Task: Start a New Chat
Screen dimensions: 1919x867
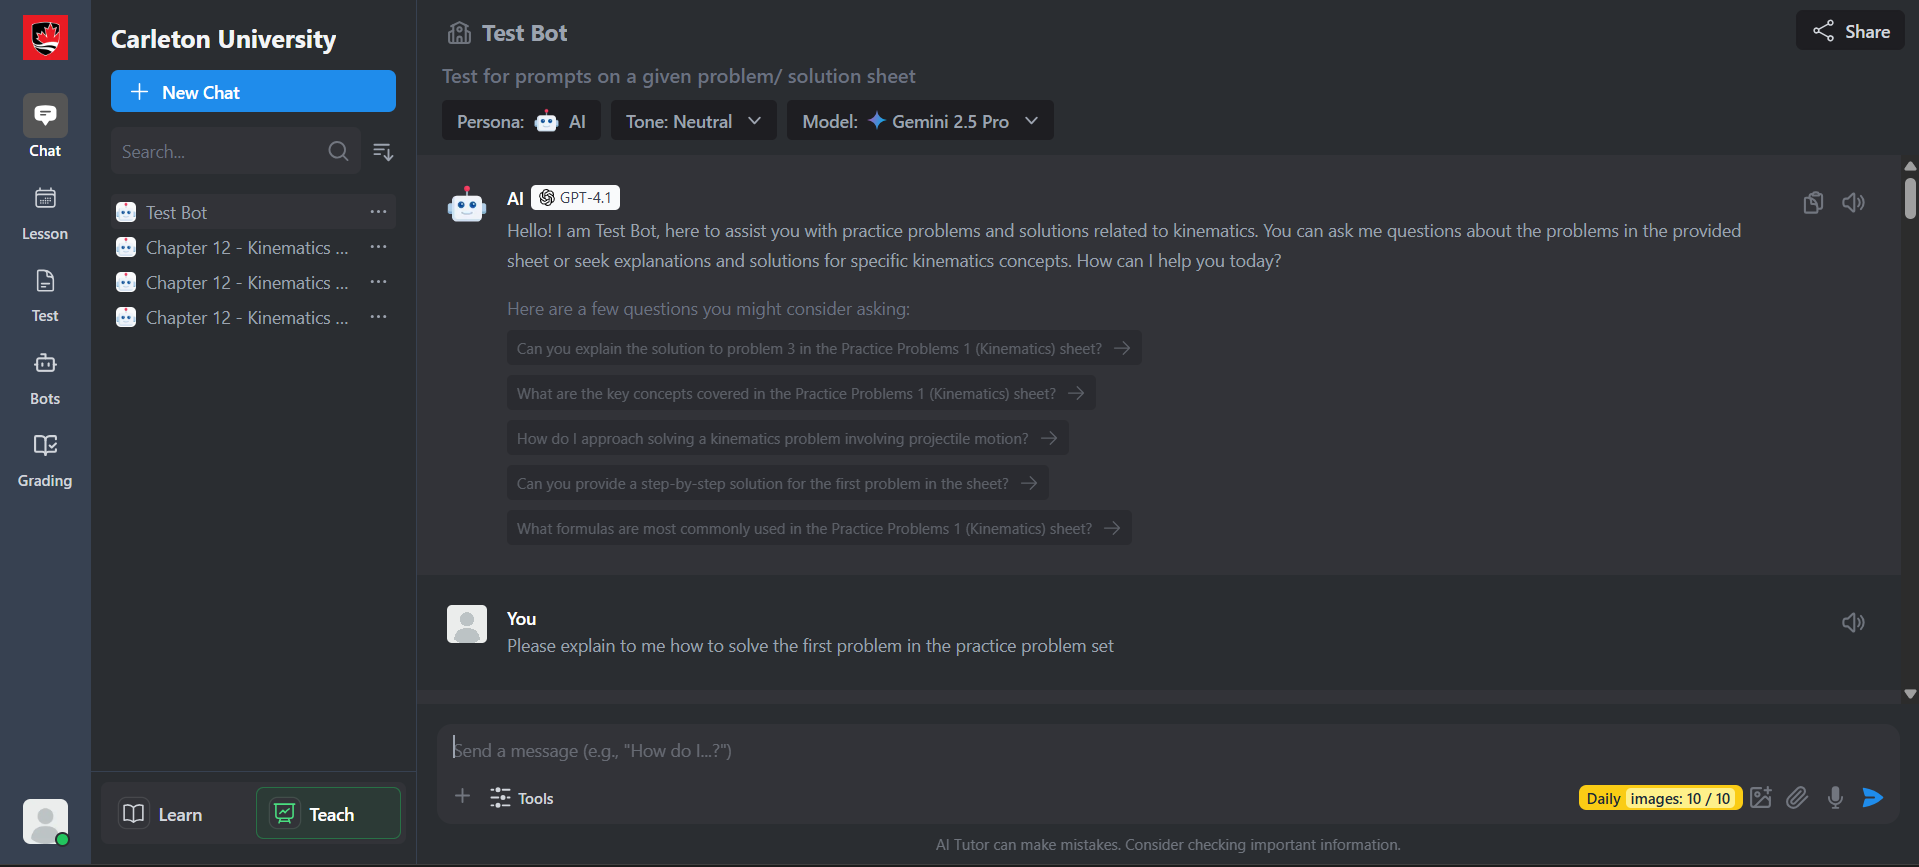Action: tap(253, 92)
